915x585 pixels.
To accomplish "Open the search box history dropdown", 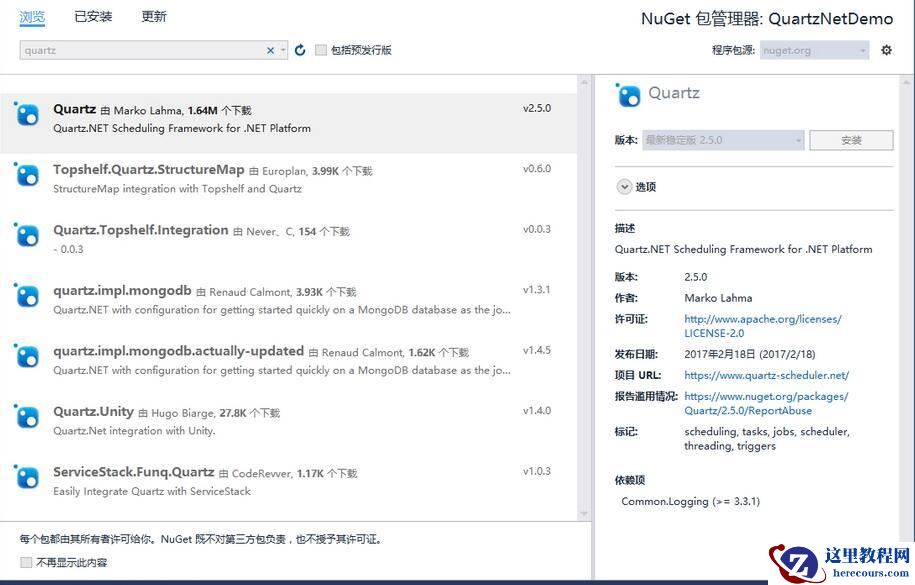I will pos(283,50).
